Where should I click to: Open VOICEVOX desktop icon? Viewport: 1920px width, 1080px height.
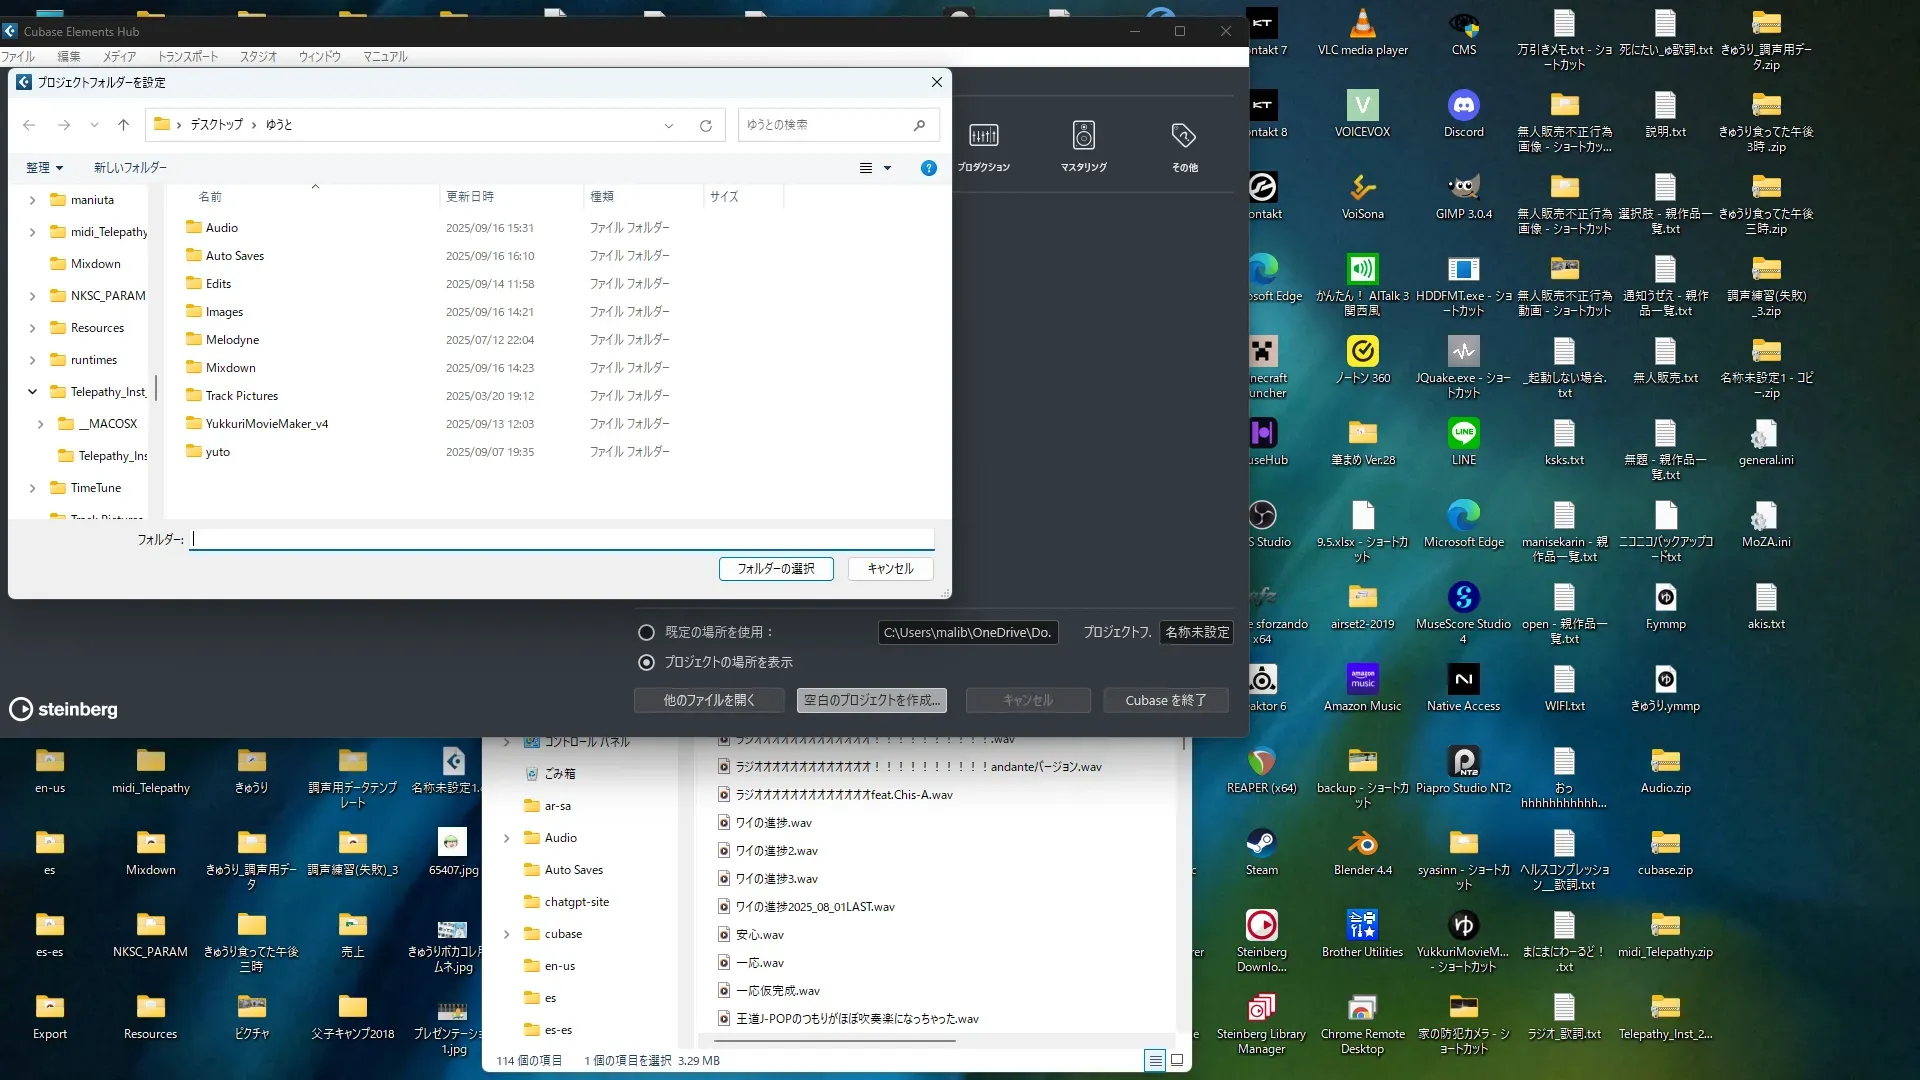1362,106
